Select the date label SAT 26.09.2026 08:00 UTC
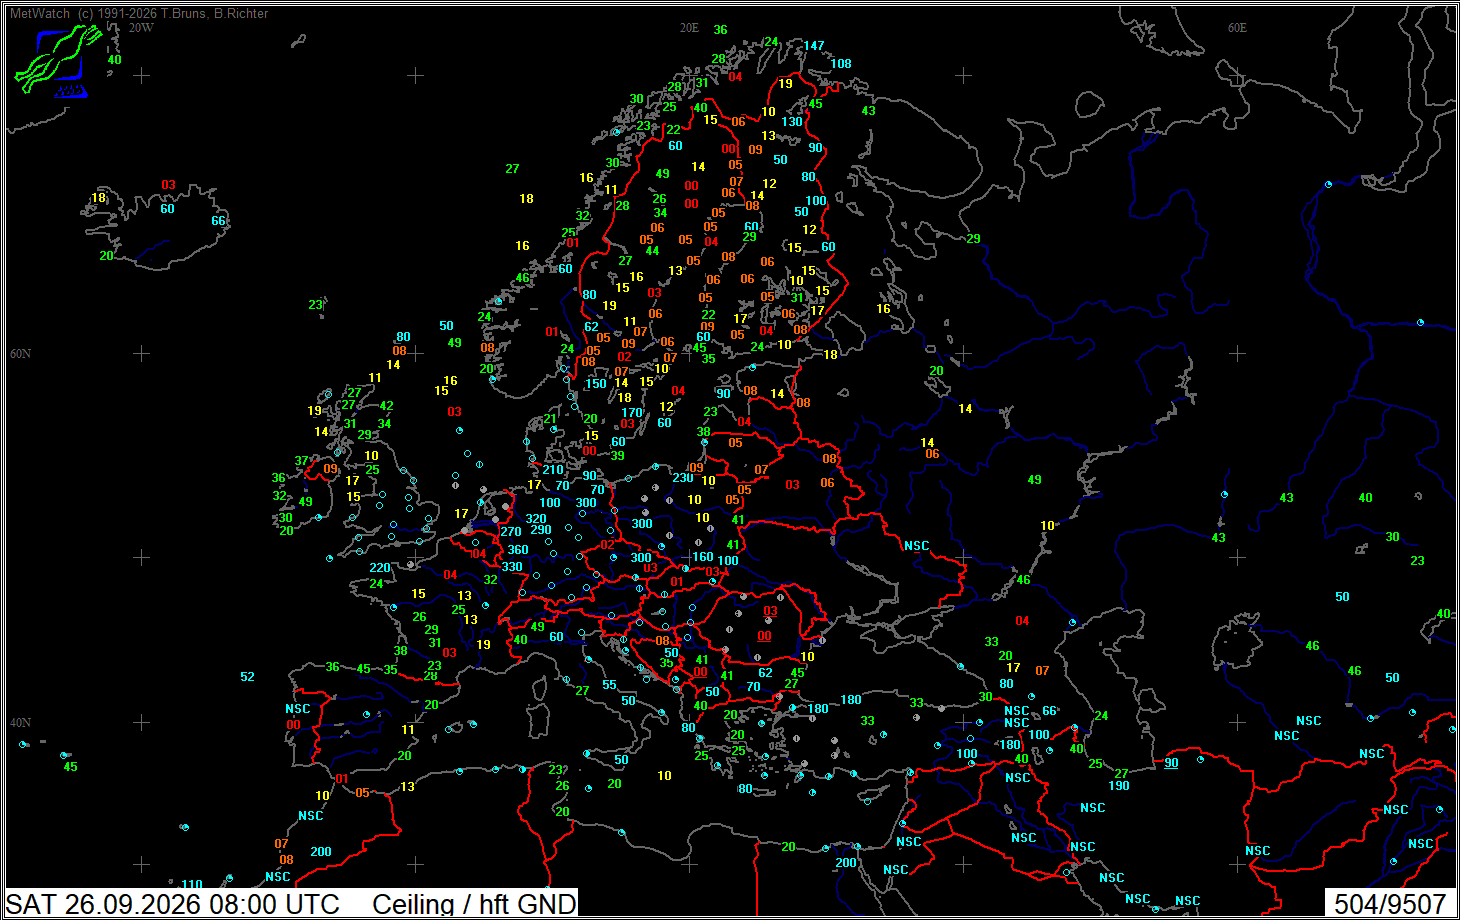This screenshot has width=1460, height=920. 173,904
